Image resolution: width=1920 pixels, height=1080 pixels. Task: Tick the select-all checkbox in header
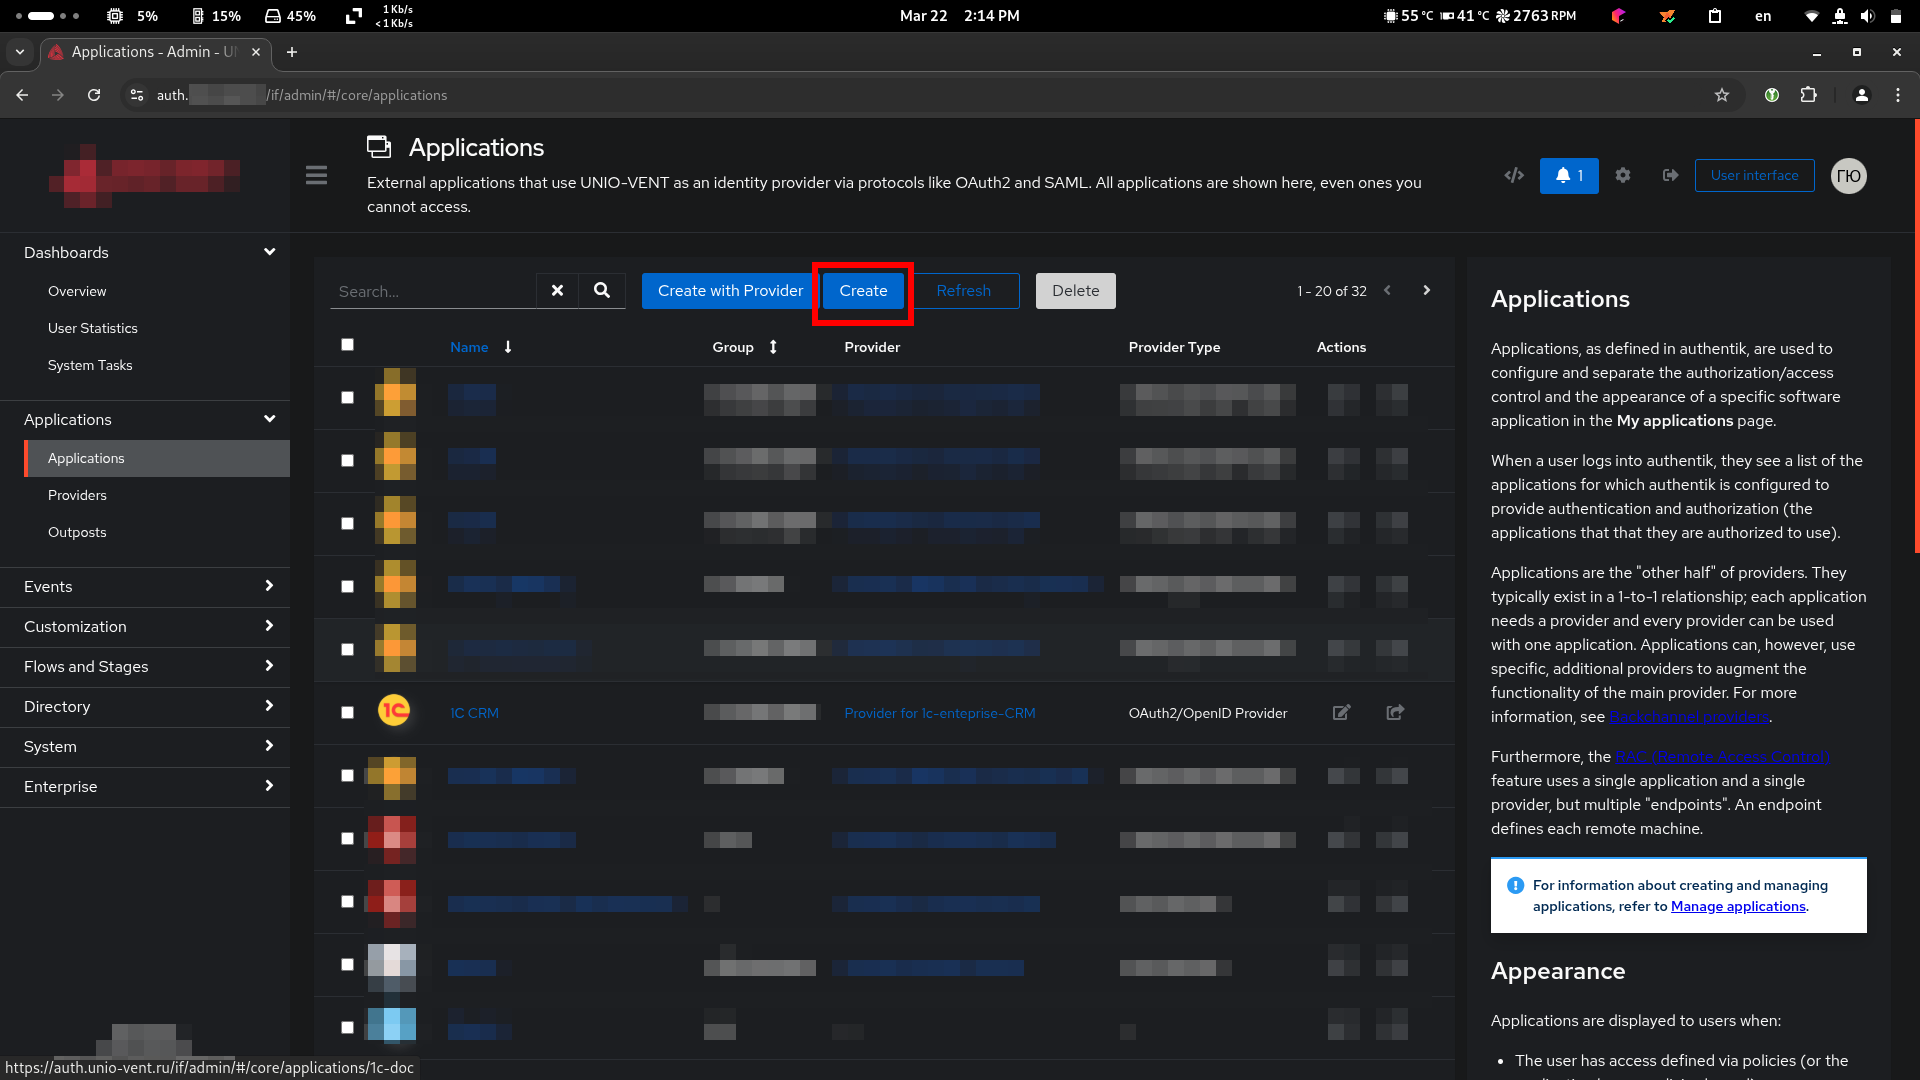347,345
